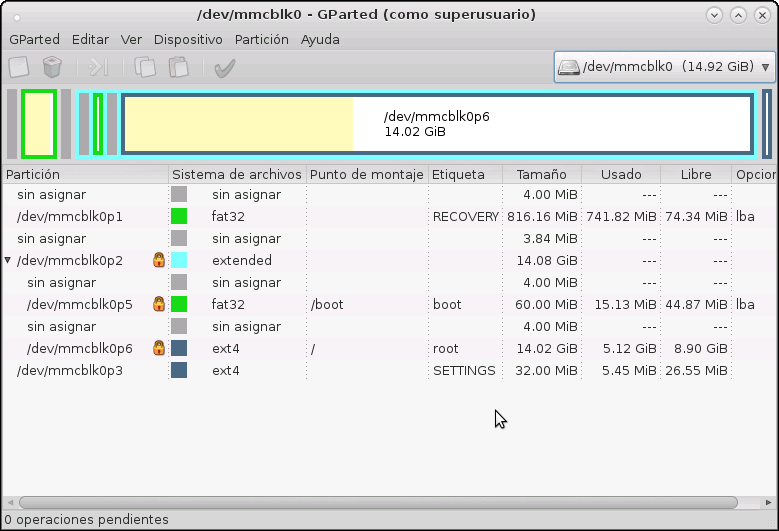Click the Copy partition toolbar icon
The width and height of the screenshot is (779, 531).
[145, 67]
